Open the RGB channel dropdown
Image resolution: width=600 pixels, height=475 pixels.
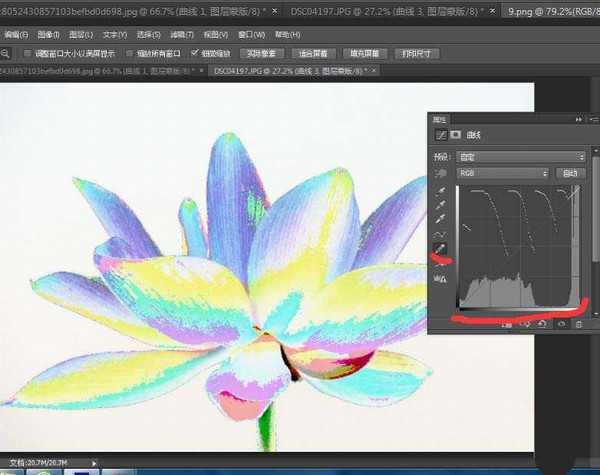[x=502, y=173]
